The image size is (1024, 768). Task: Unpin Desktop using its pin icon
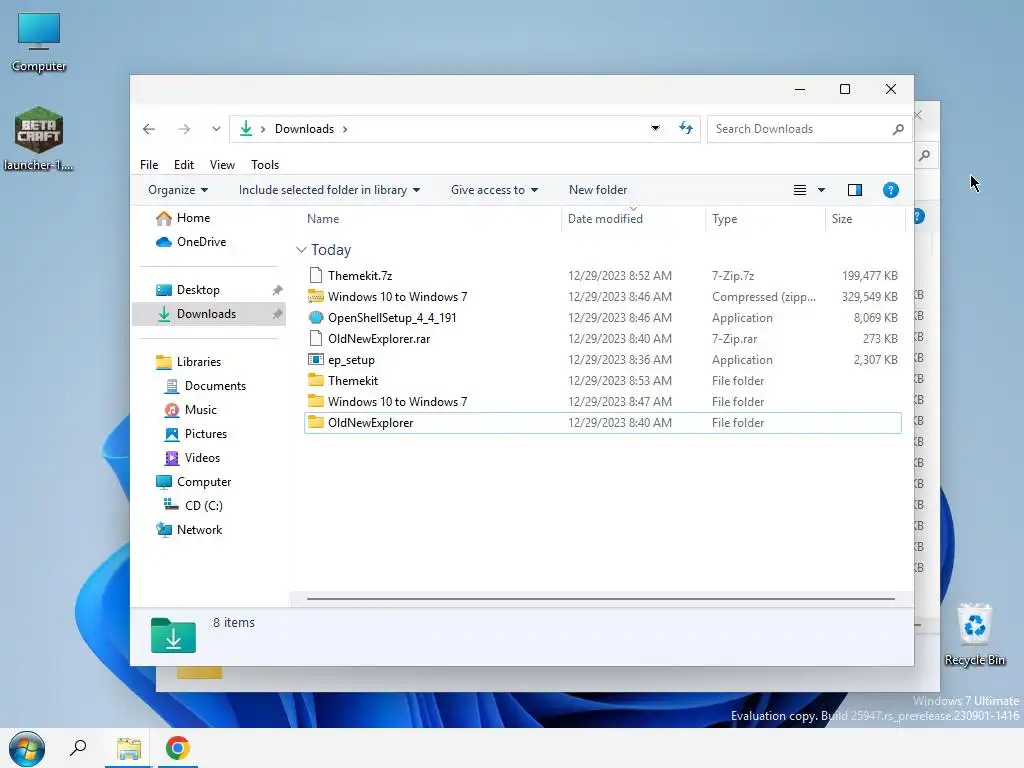tap(278, 290)
